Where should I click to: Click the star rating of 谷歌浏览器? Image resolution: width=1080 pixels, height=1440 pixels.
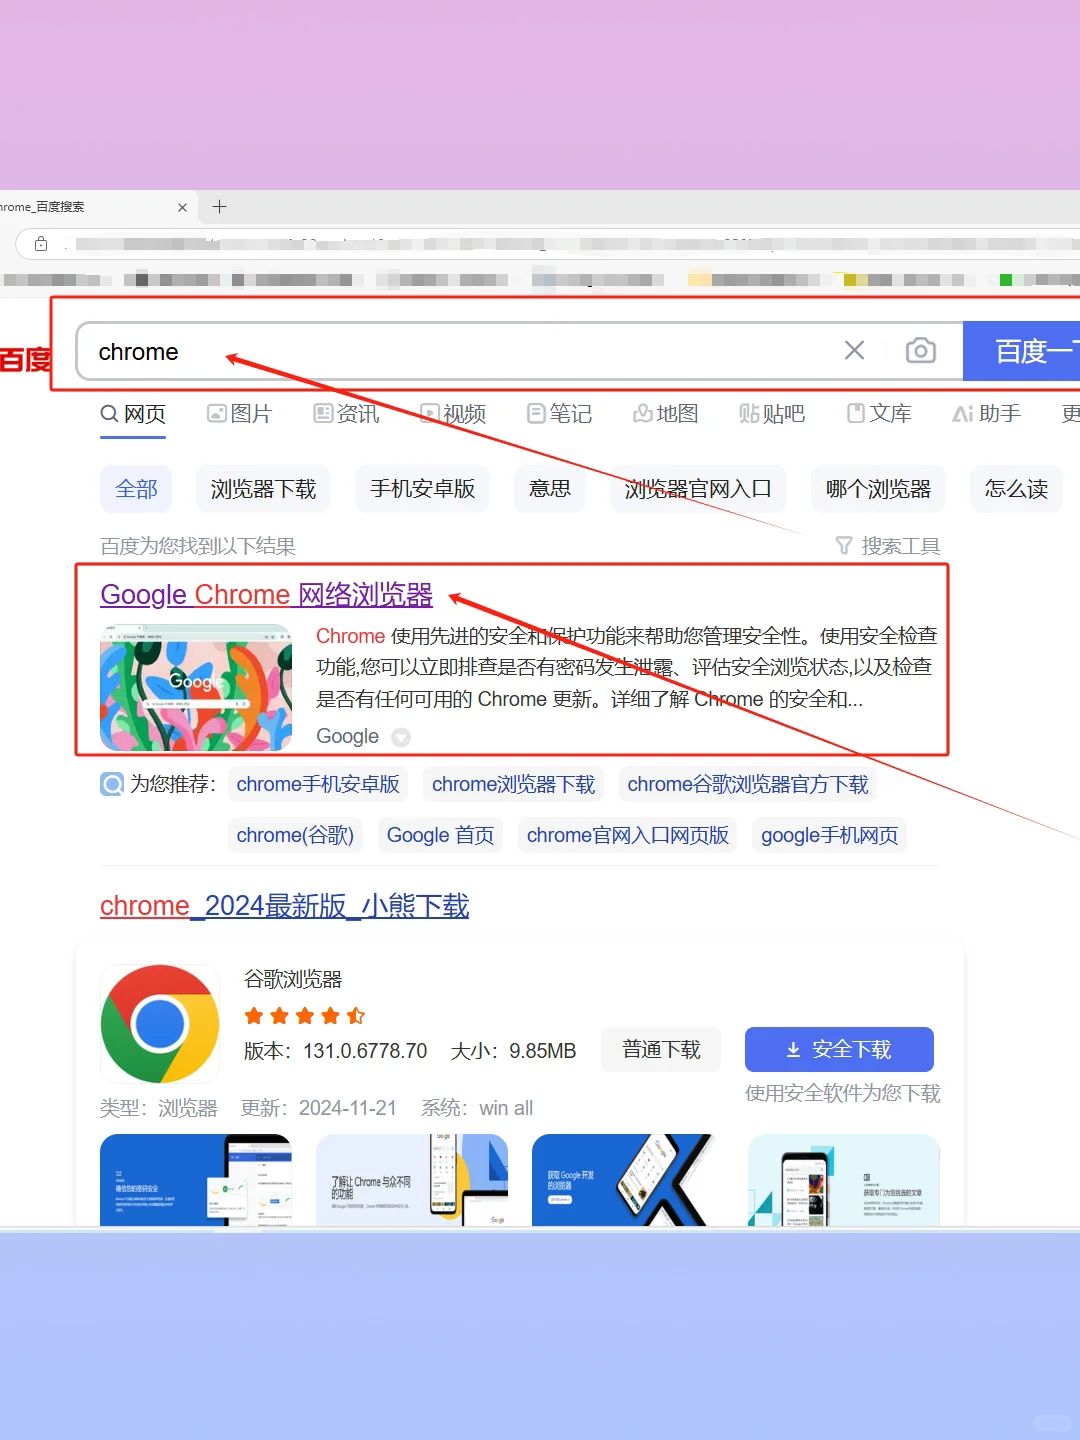pos(304,1015)
